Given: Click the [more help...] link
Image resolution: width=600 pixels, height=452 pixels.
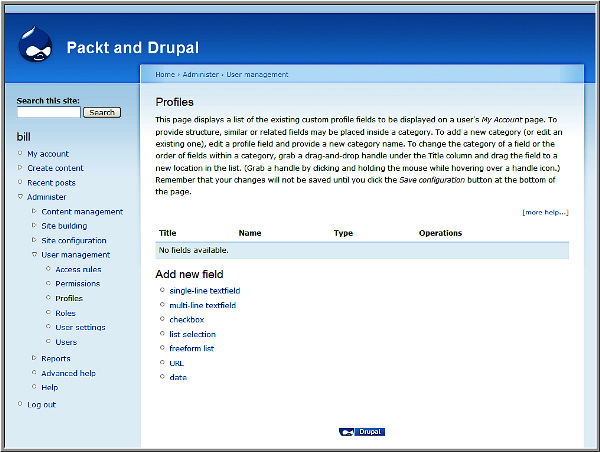Looking at the screenshot, I should coord(545,212).
